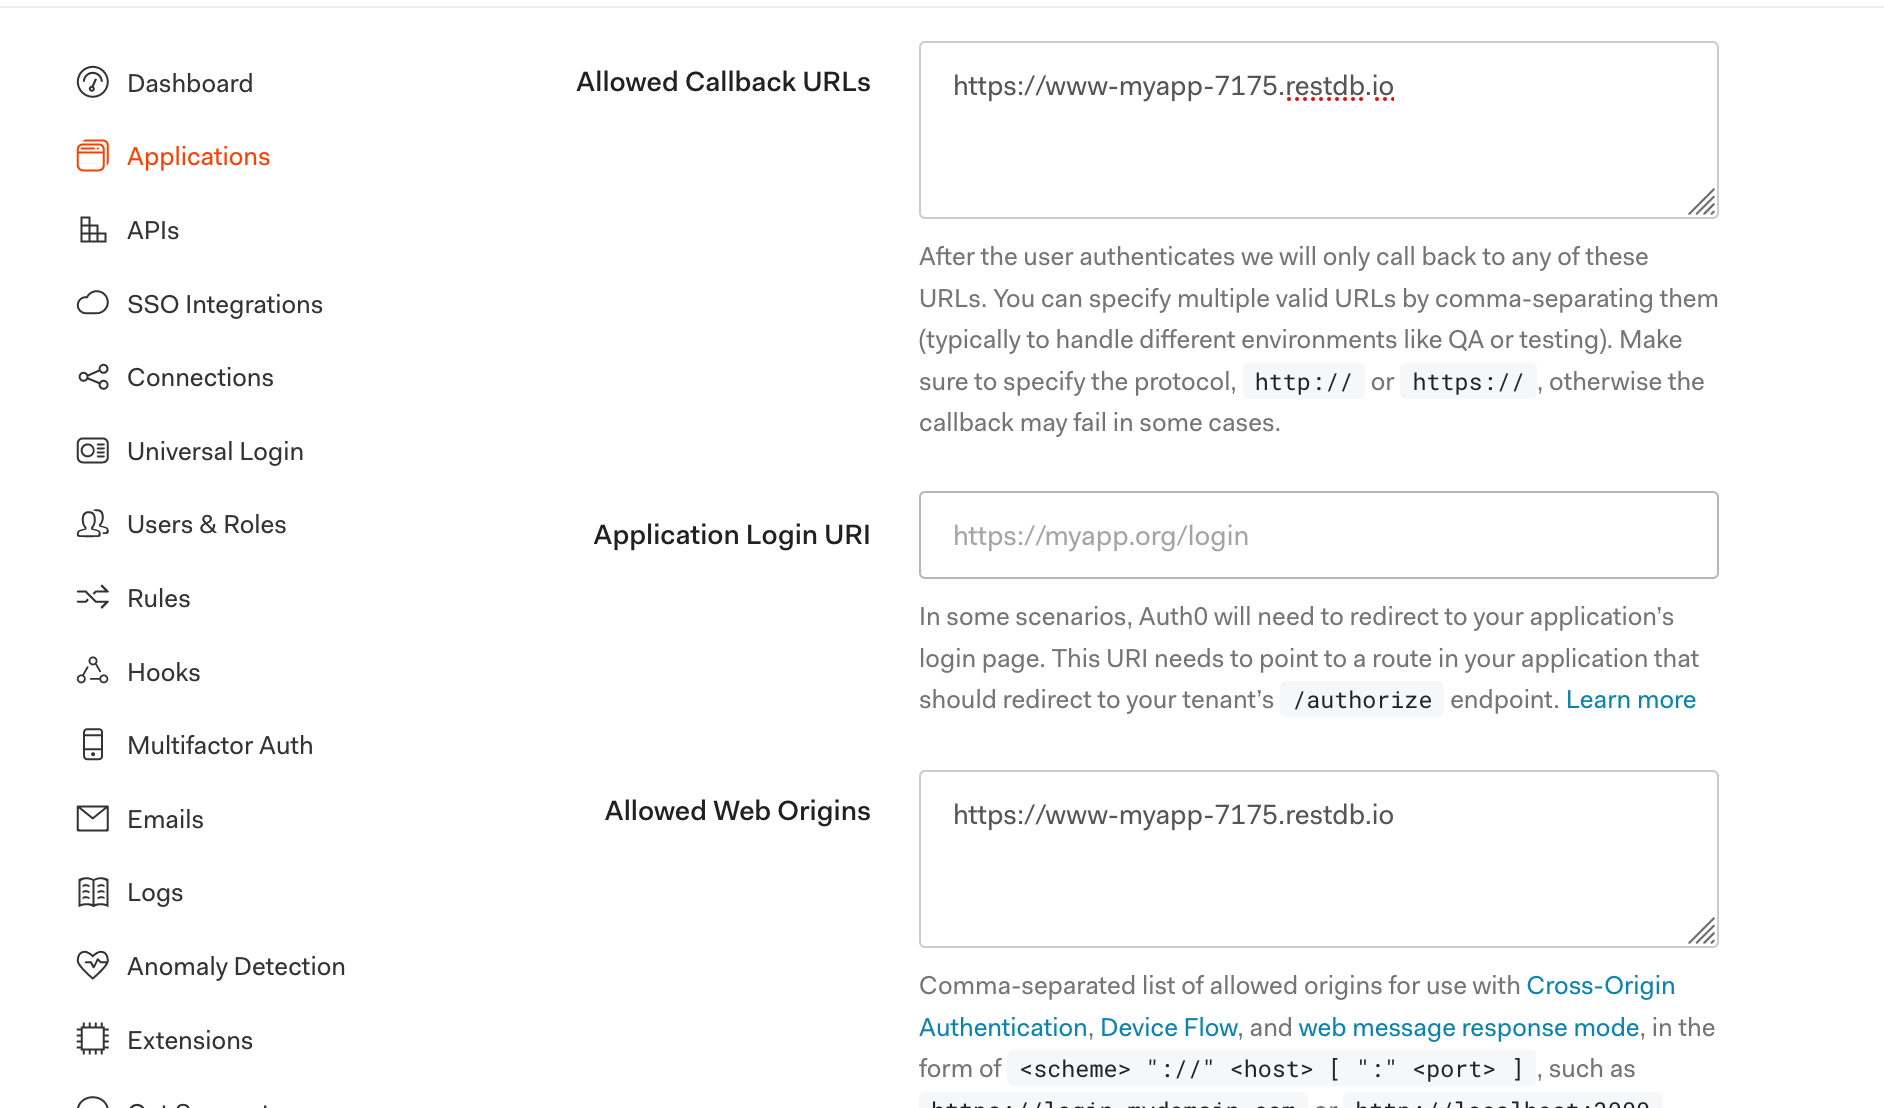Click the Universal Login icon
The width and height of the screenshot is (1884, 1108).
pyautogui.click(x=93, y=451)
